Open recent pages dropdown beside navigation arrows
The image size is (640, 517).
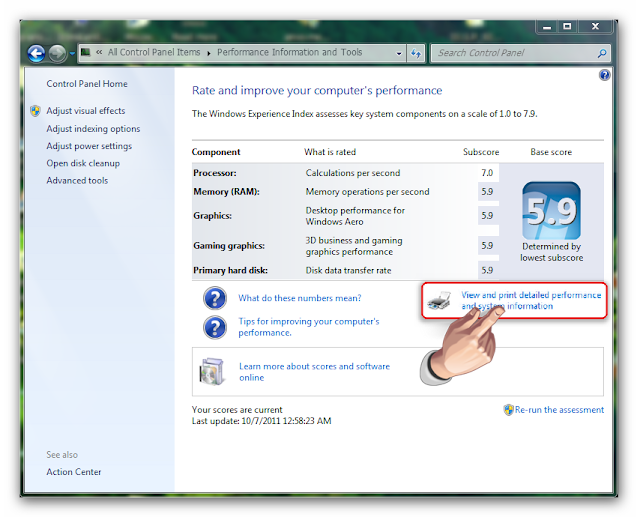click(72, 53)
